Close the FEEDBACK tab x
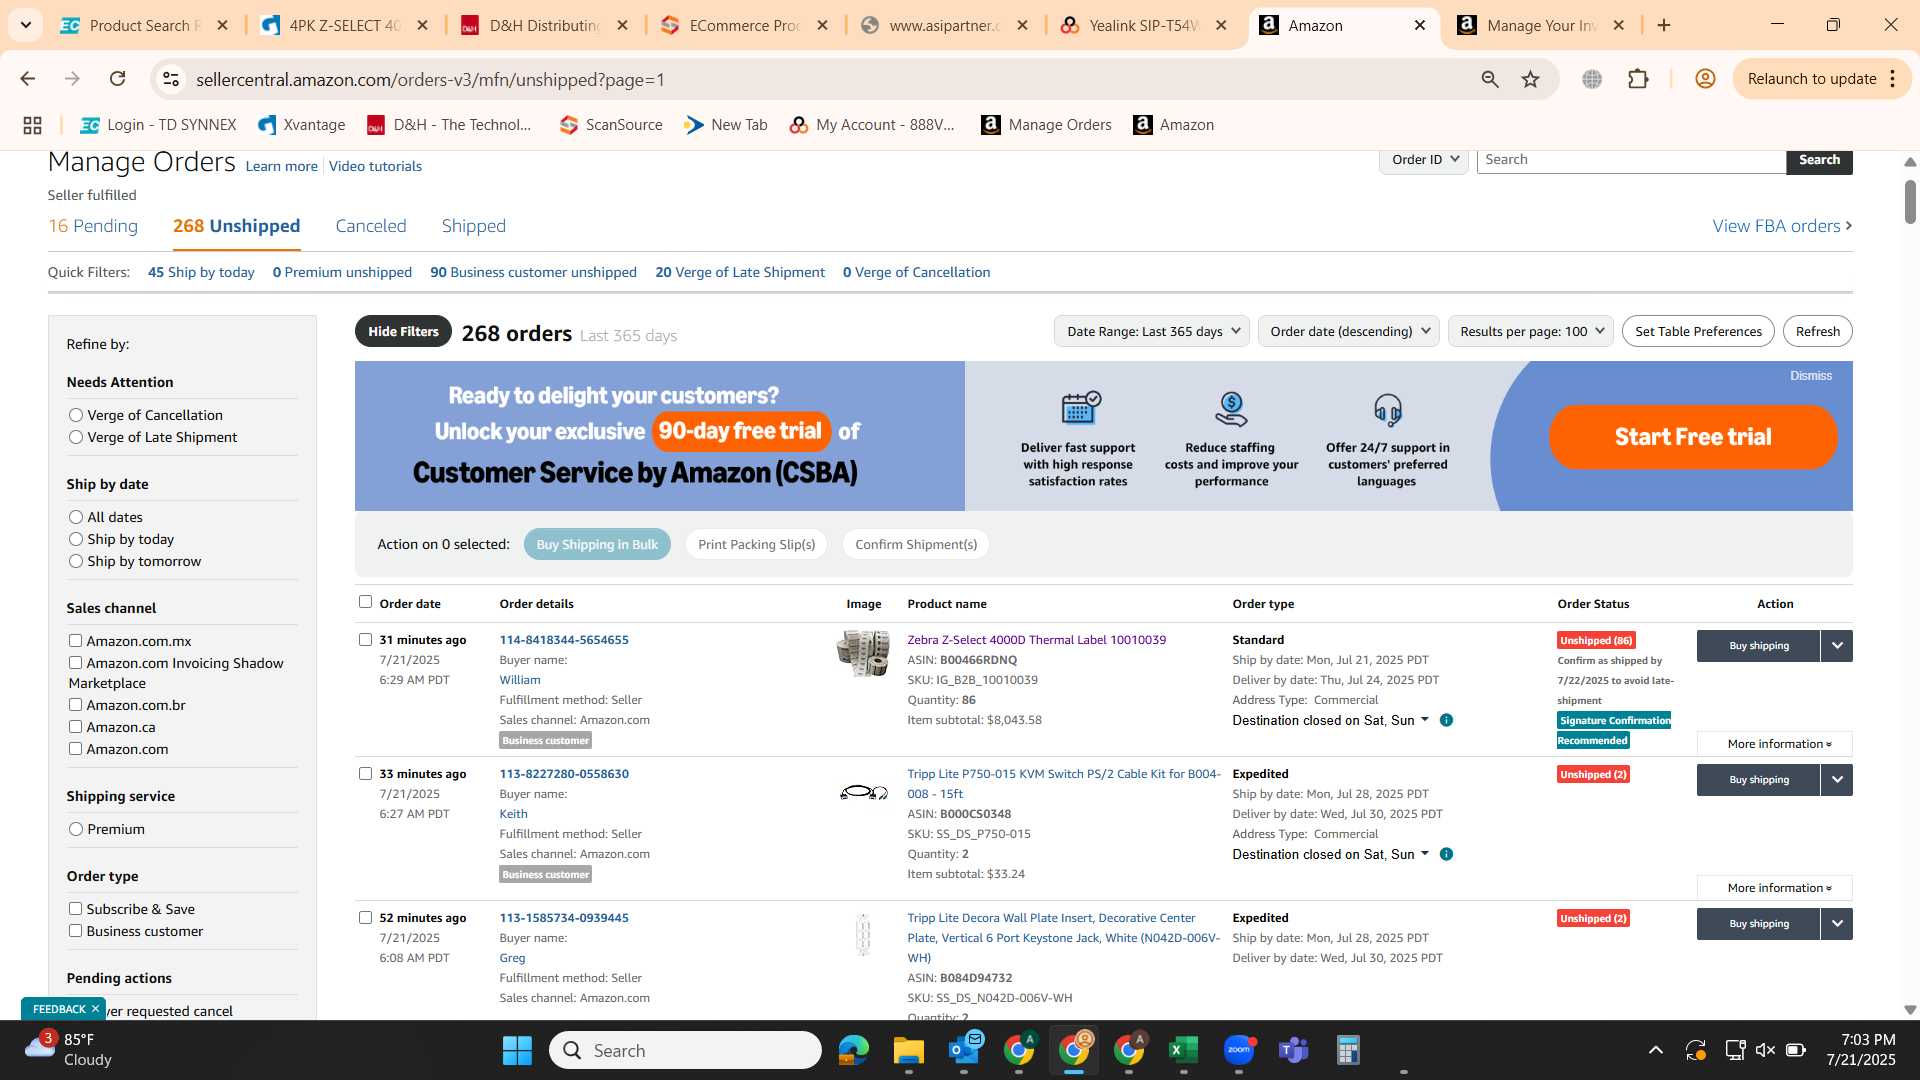This screenshot has width=1920, height=1080. point(95,1009)
